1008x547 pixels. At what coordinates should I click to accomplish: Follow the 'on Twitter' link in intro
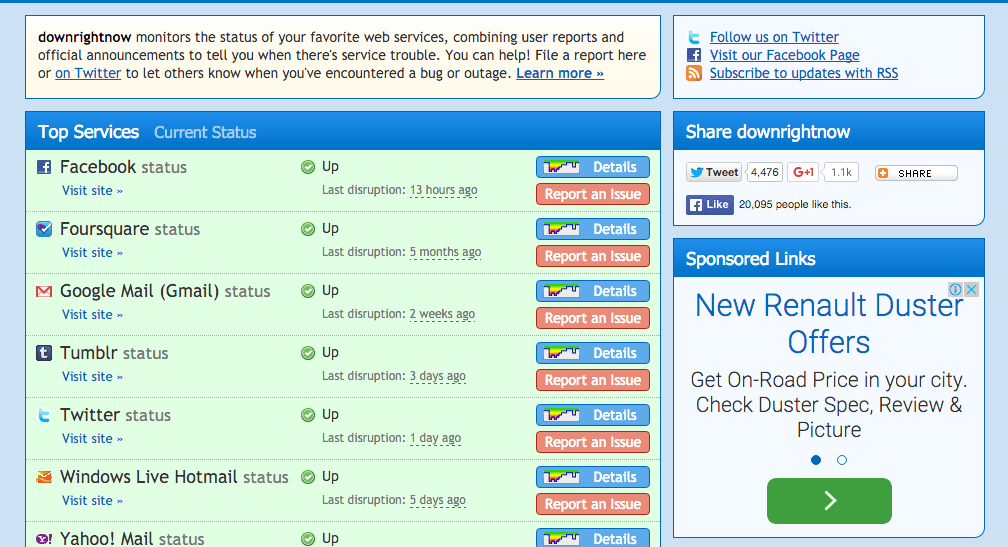88,73
